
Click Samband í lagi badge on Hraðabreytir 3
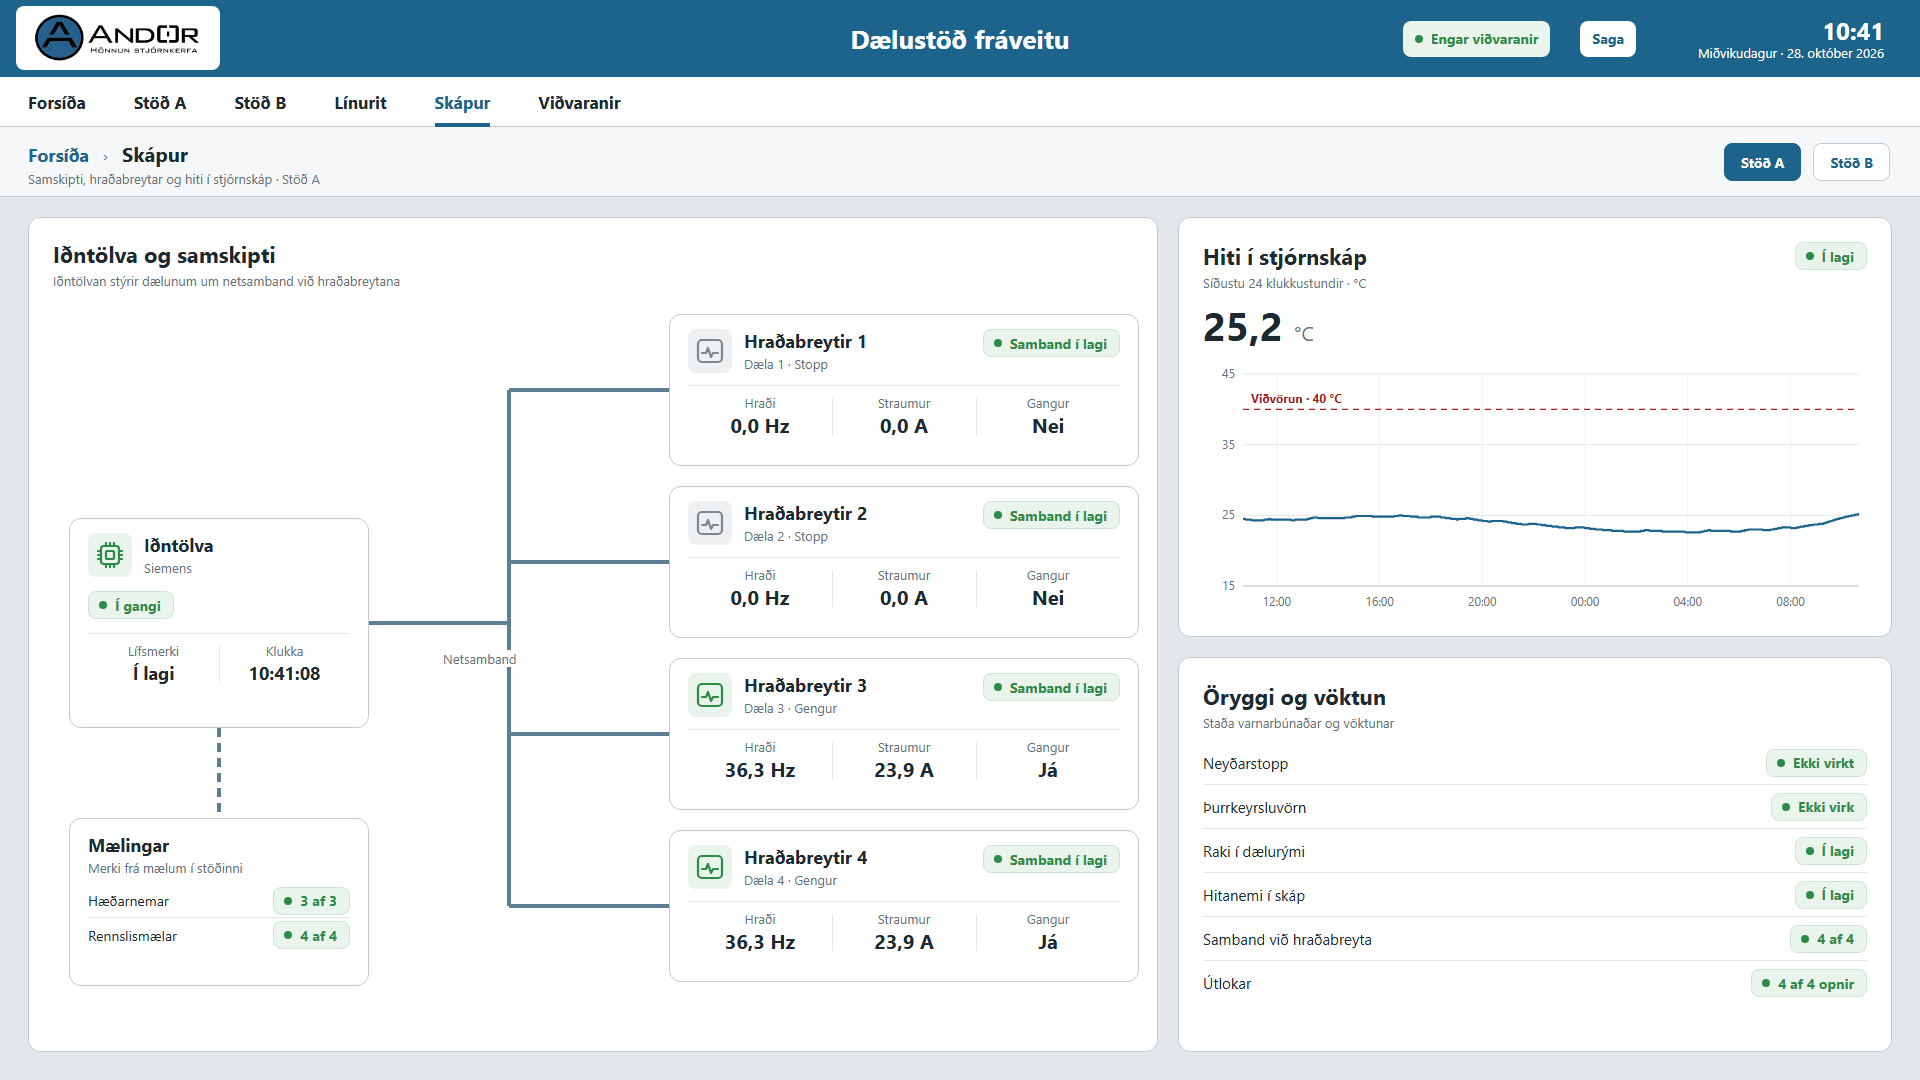click(1051, 688)
